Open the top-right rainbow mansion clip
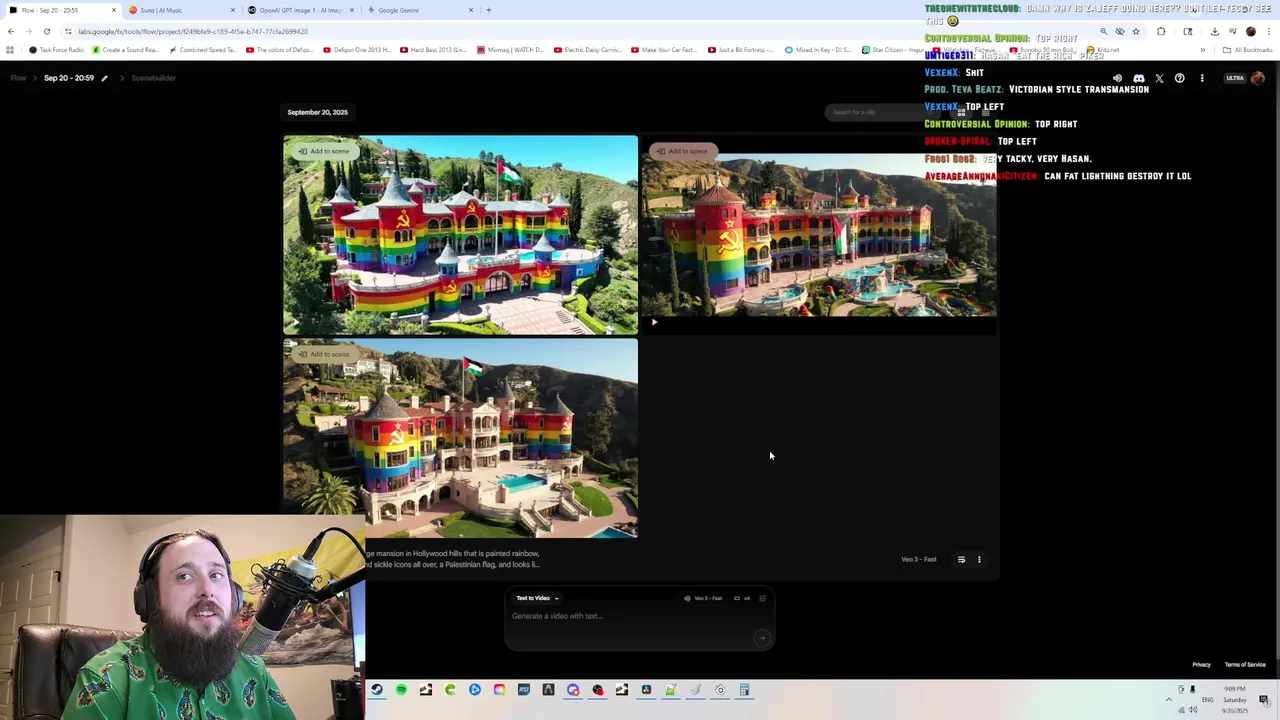Image resolution: width=1280 pixels, height=720 pixels. click(x=819, y=235)
